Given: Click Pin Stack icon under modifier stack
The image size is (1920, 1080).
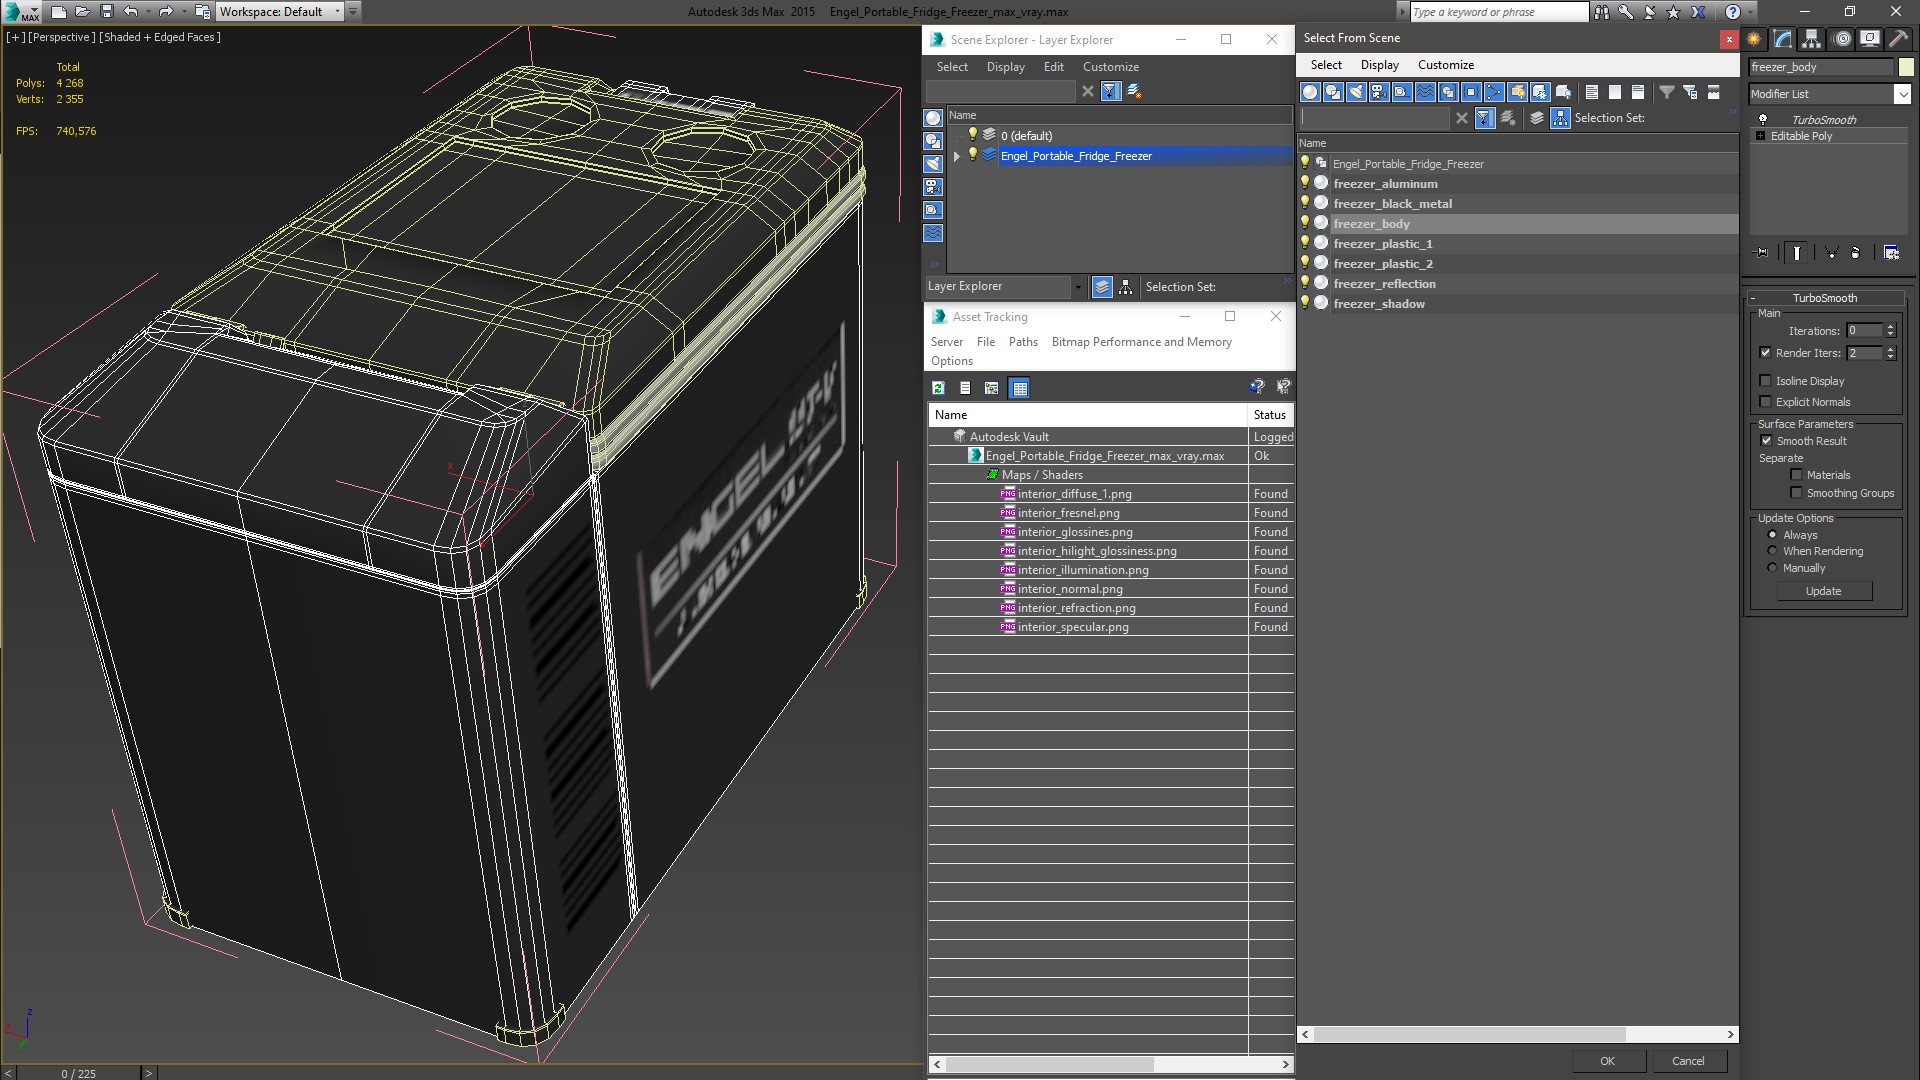Looking at the screenshot, I should click(x=1761, y=253).
